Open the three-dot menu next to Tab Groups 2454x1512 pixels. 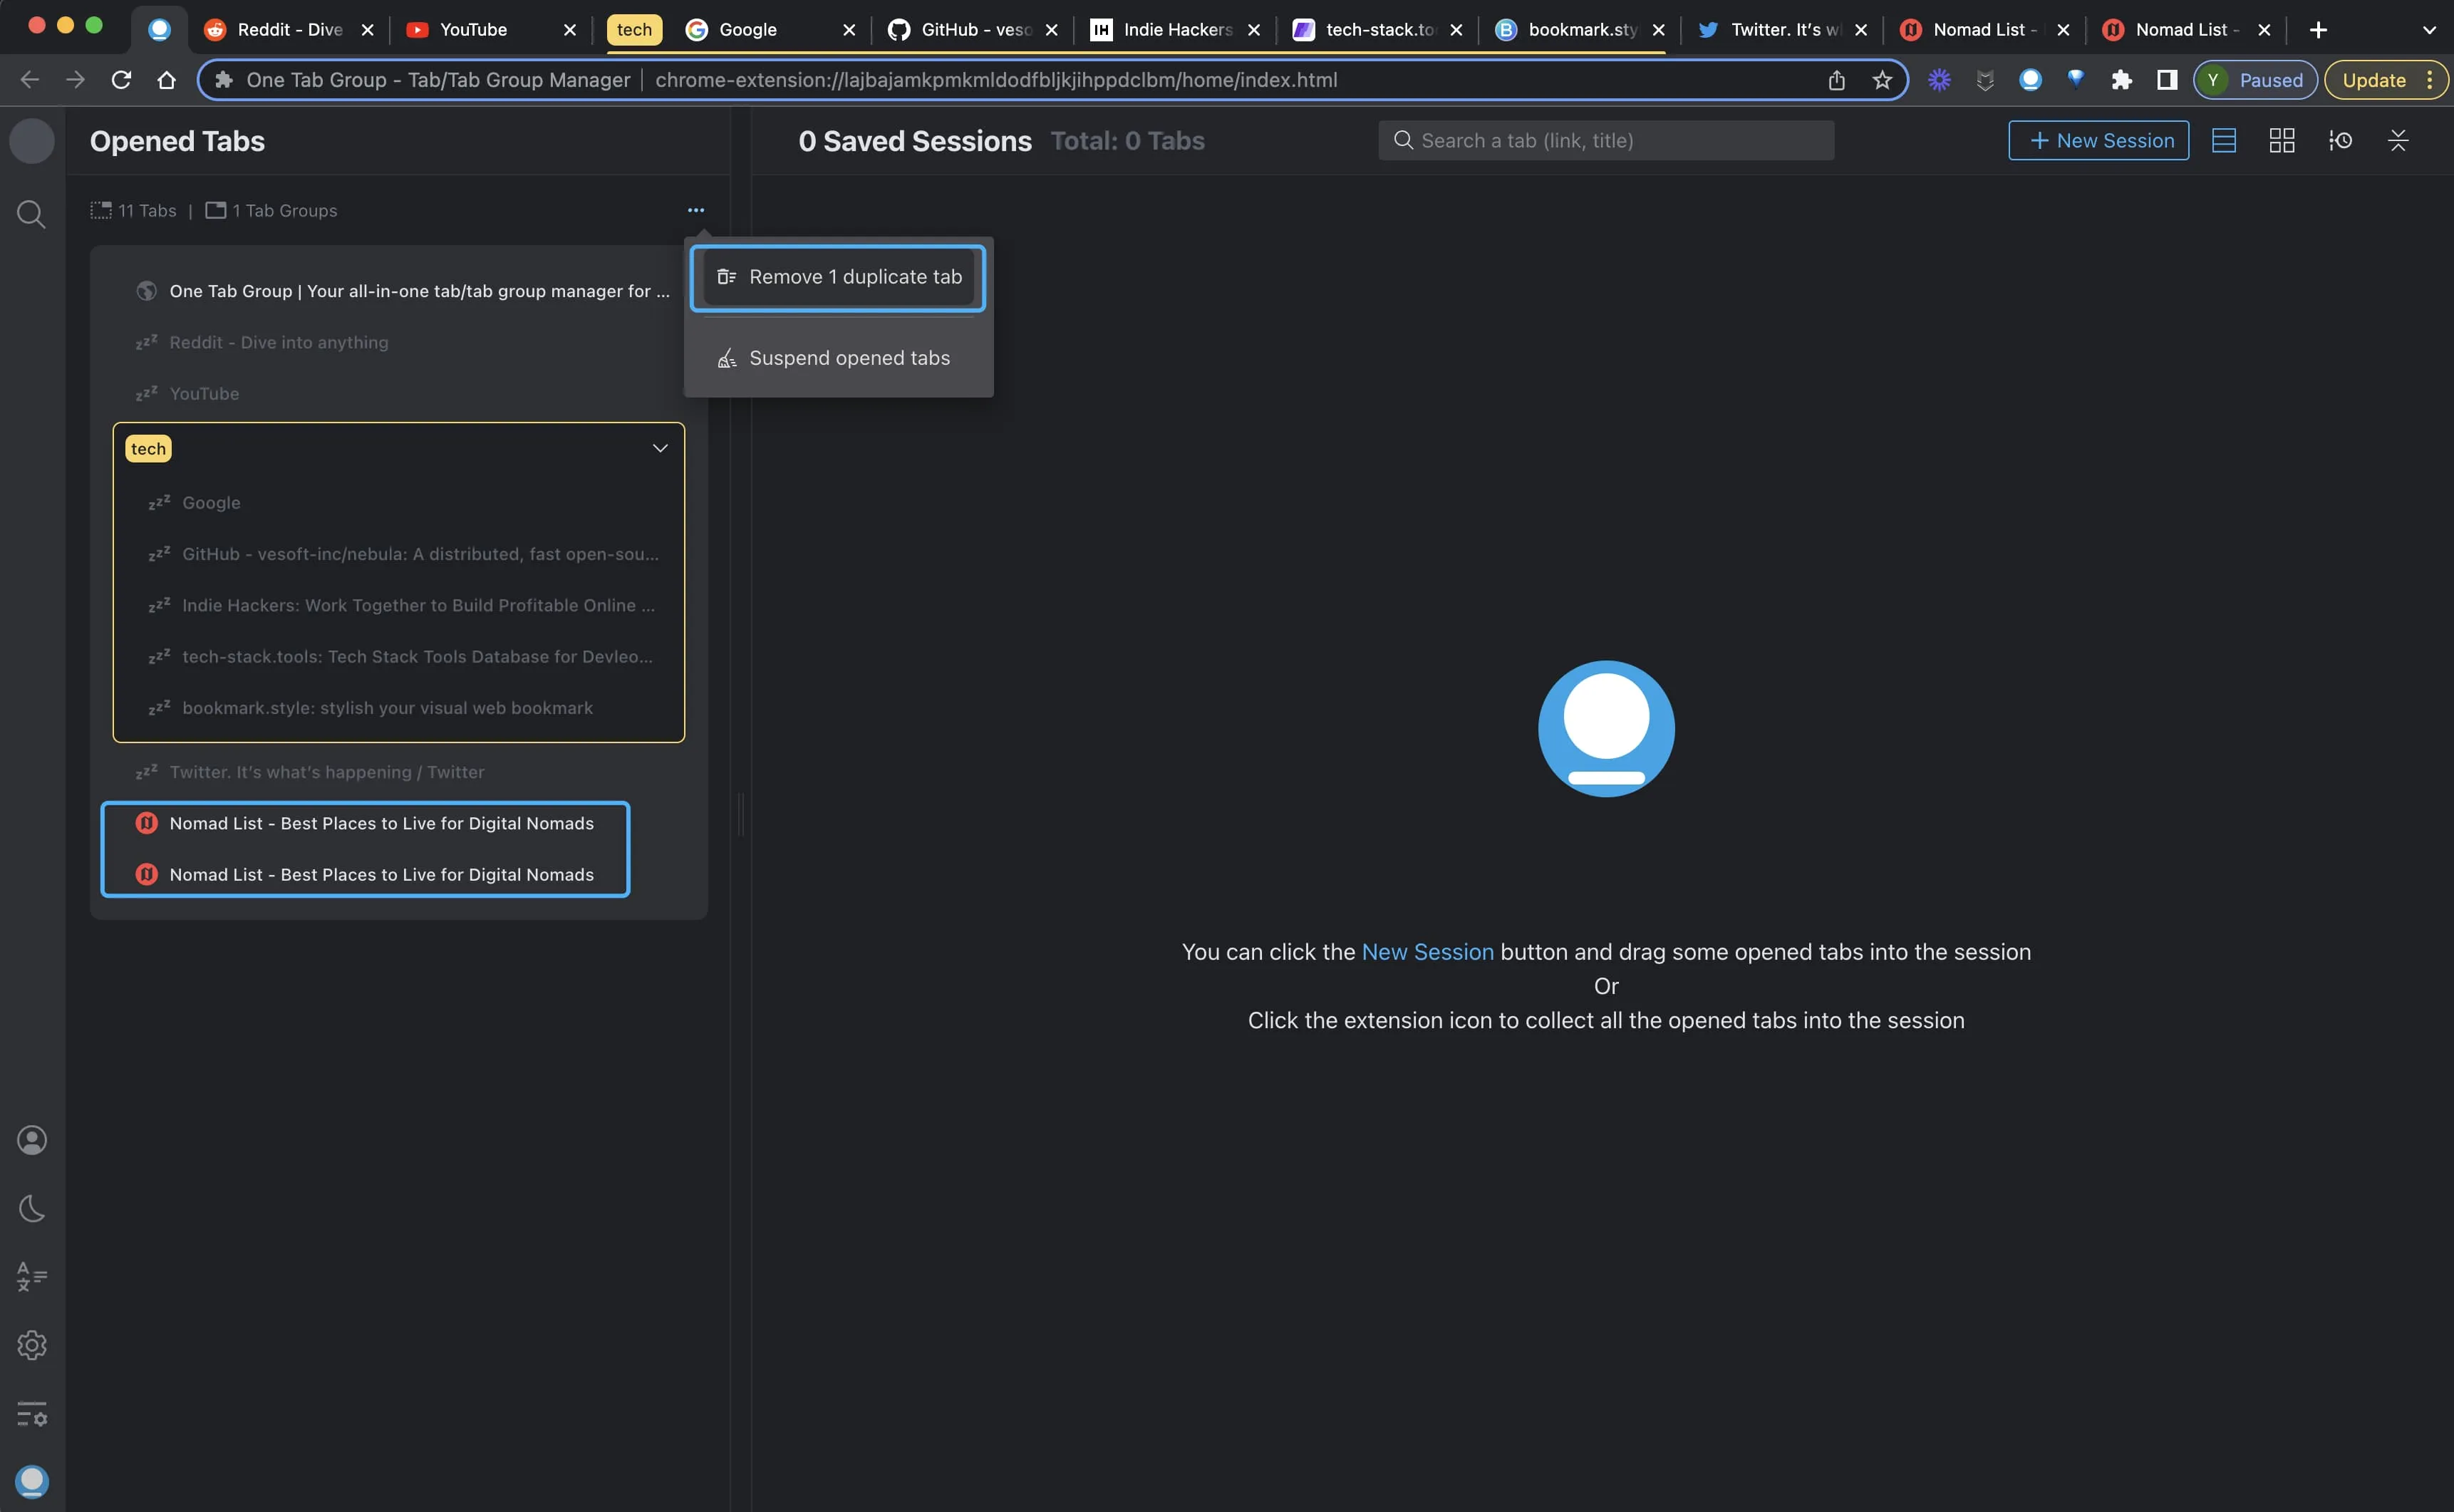coord(696,210)
